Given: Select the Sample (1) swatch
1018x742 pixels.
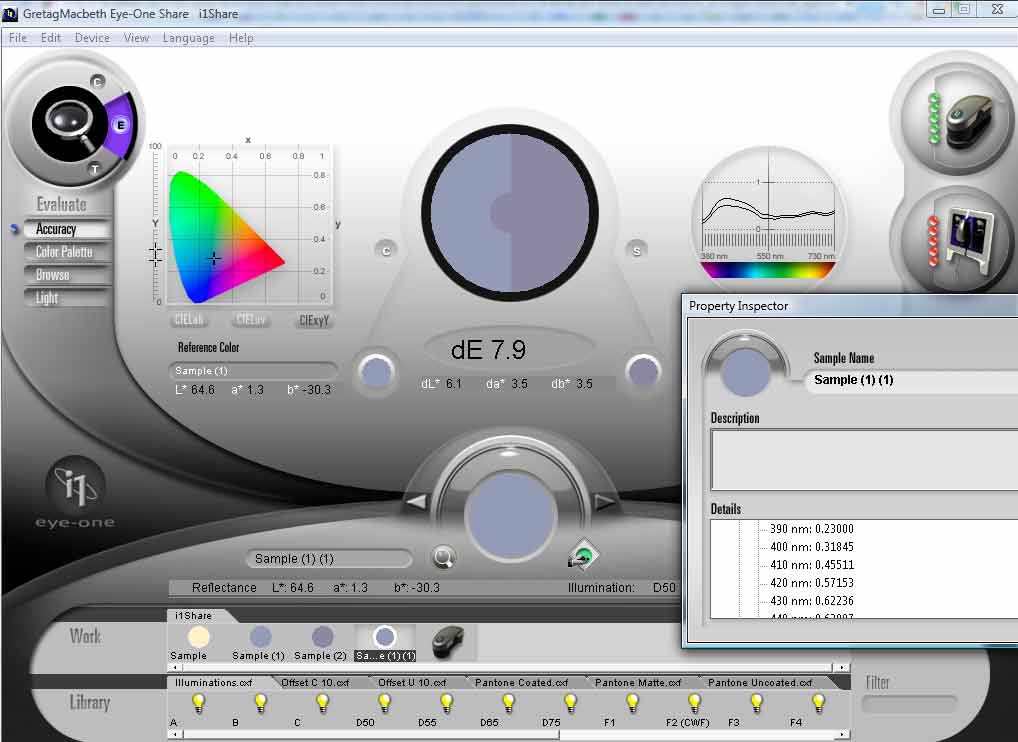Looking at the screenshot, I should coord(260,636).
